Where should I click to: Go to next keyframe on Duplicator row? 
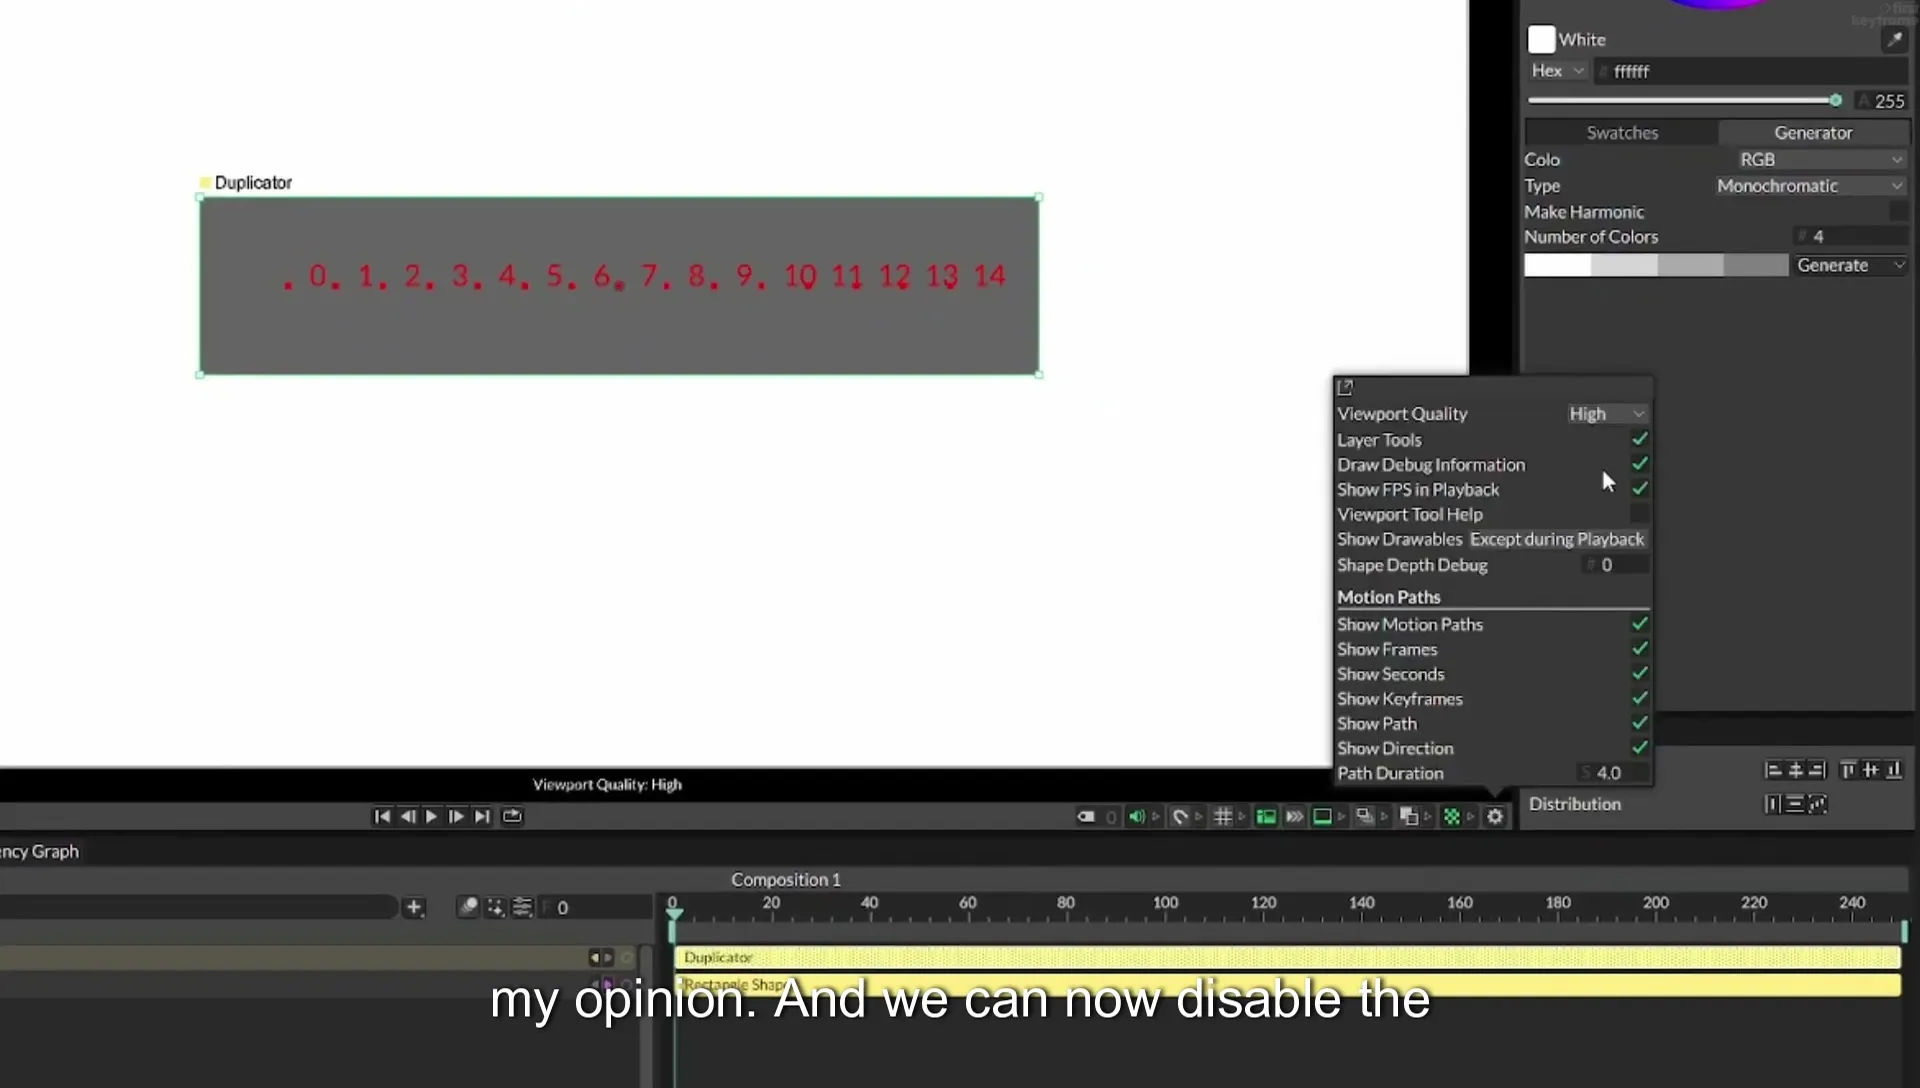pos(608,958)
